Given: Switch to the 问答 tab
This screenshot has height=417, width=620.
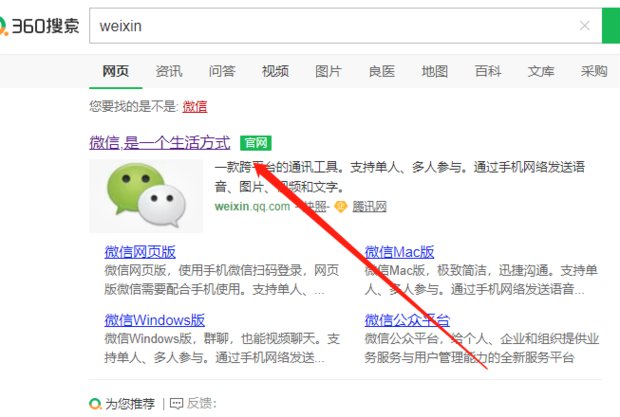Looking at the screenshot, I should pos(222,71).
